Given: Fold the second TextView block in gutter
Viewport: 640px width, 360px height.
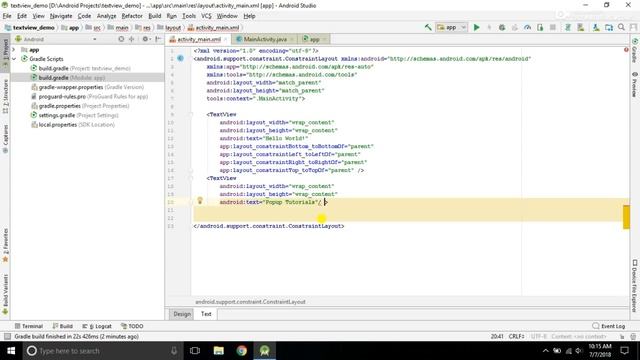Looking at the screenshot, I should tap(191, 178).
